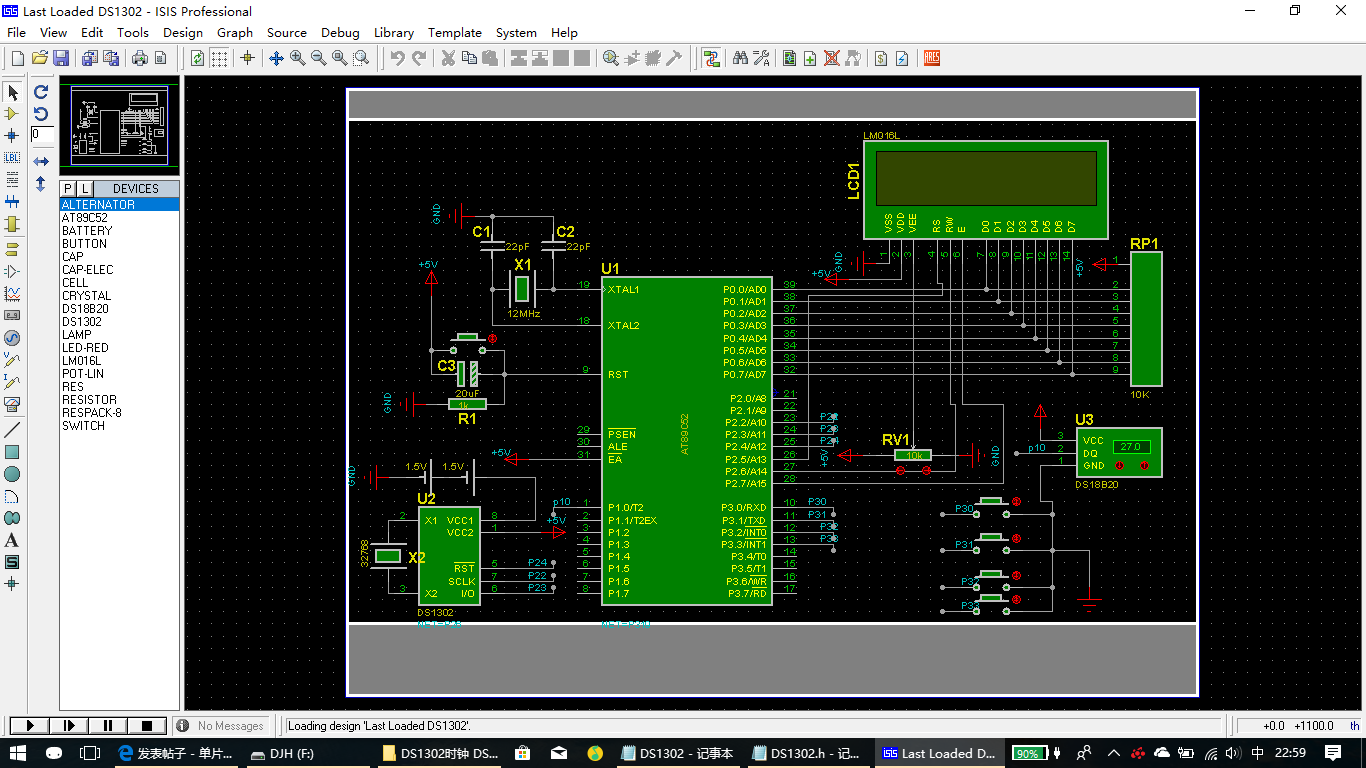The image size is (1366, 768).
Task: Open the Tools menu
Action: click(133, 32)
